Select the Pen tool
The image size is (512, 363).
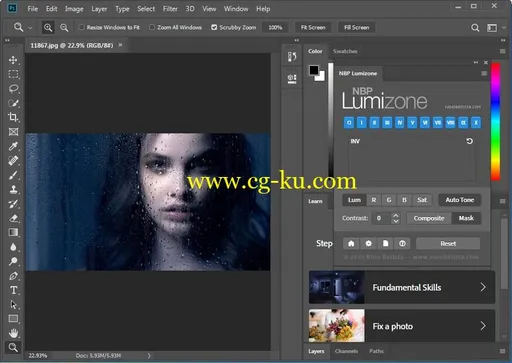[x=13, y=276]
